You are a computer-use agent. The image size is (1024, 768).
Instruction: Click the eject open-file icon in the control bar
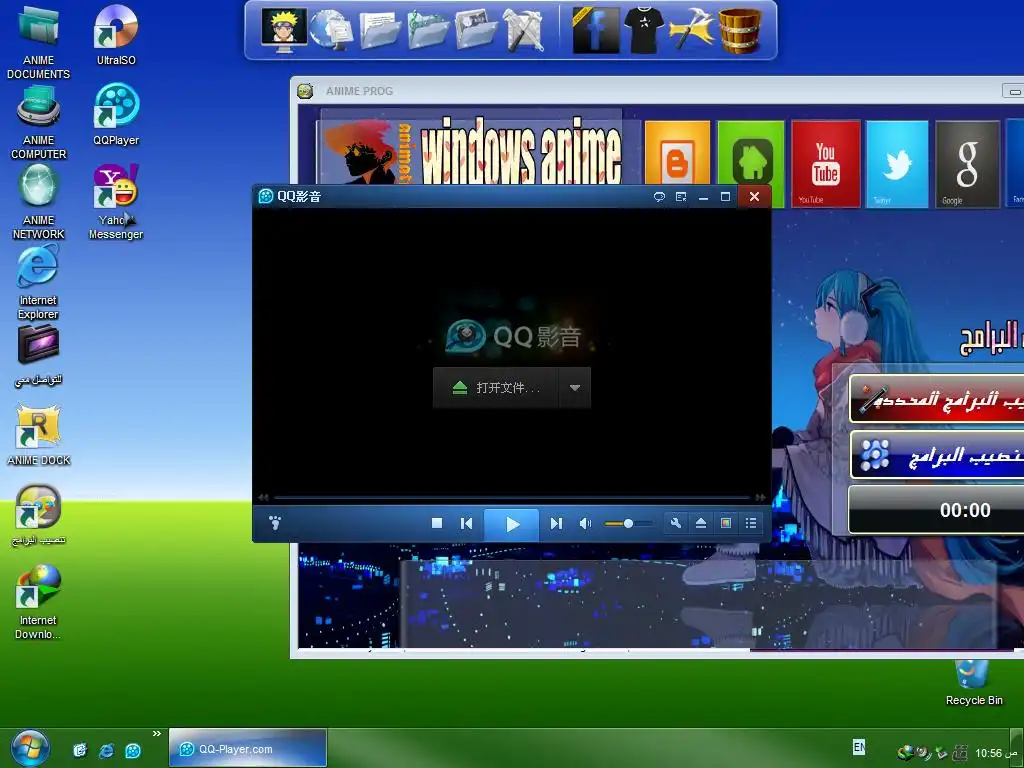point(701,523)
